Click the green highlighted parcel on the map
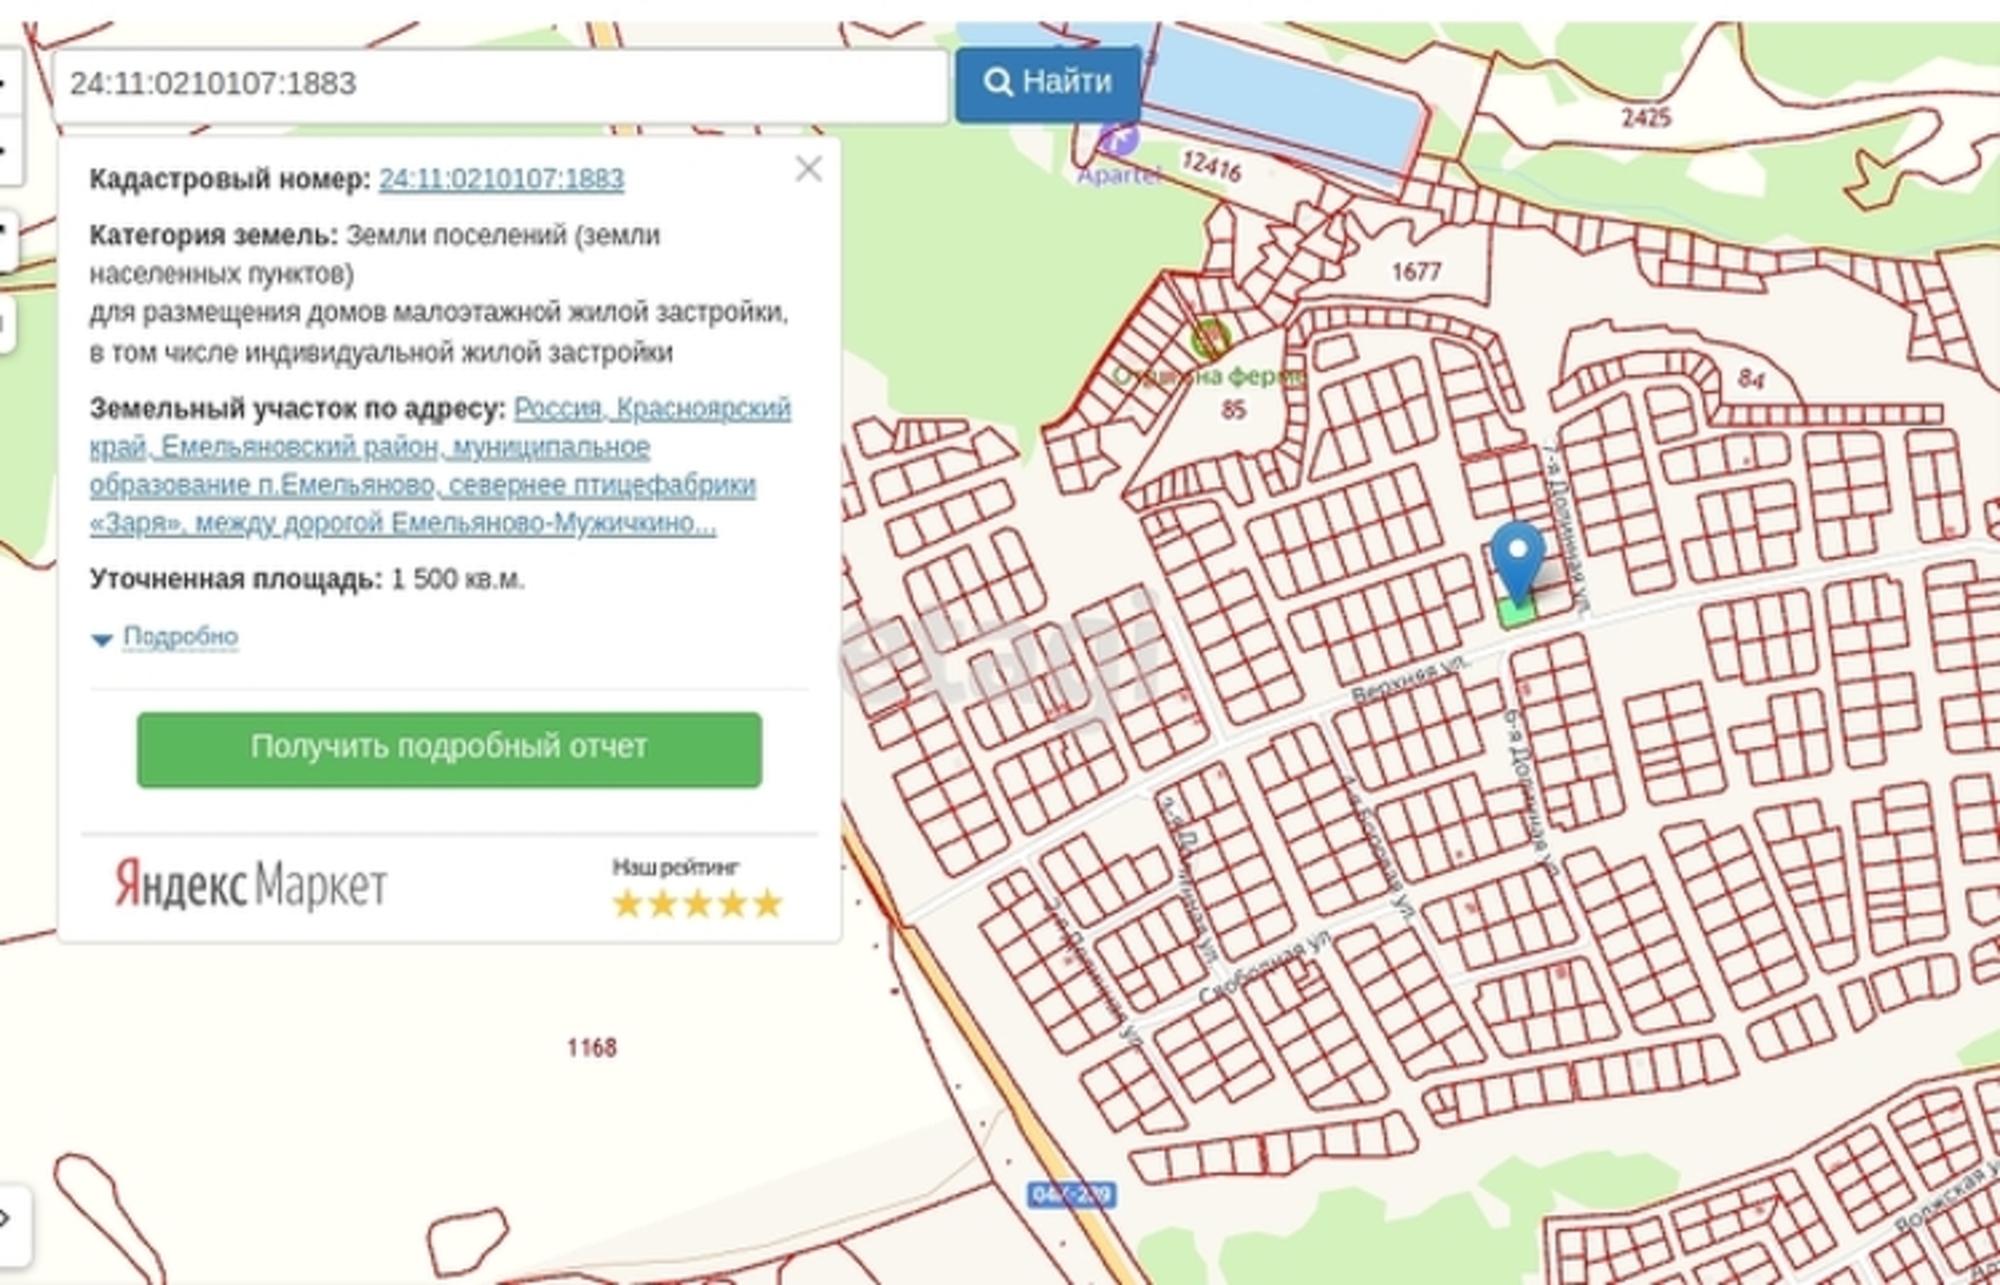 (x=1516, y=612)
